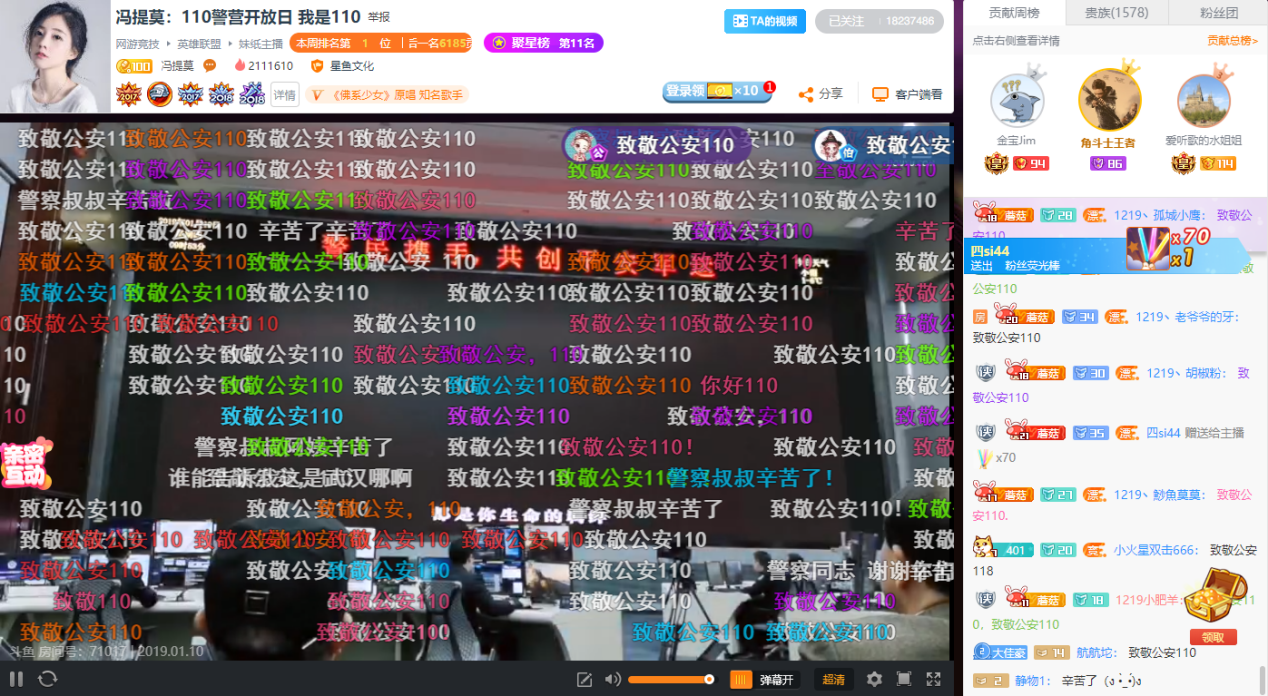The width and height of the screenshot is (1268, 696).
Task: Click the 分享 share icon
Action: [806, 94]
